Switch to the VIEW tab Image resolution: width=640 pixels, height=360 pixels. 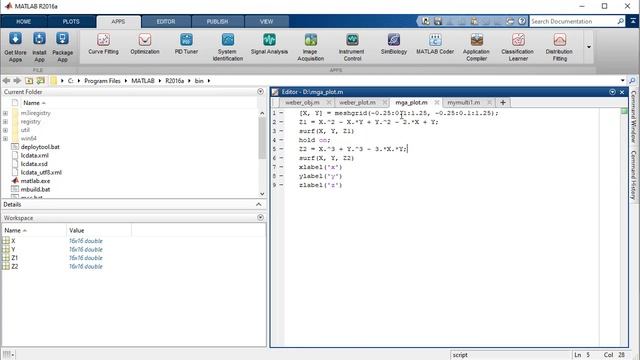[267, 21]
